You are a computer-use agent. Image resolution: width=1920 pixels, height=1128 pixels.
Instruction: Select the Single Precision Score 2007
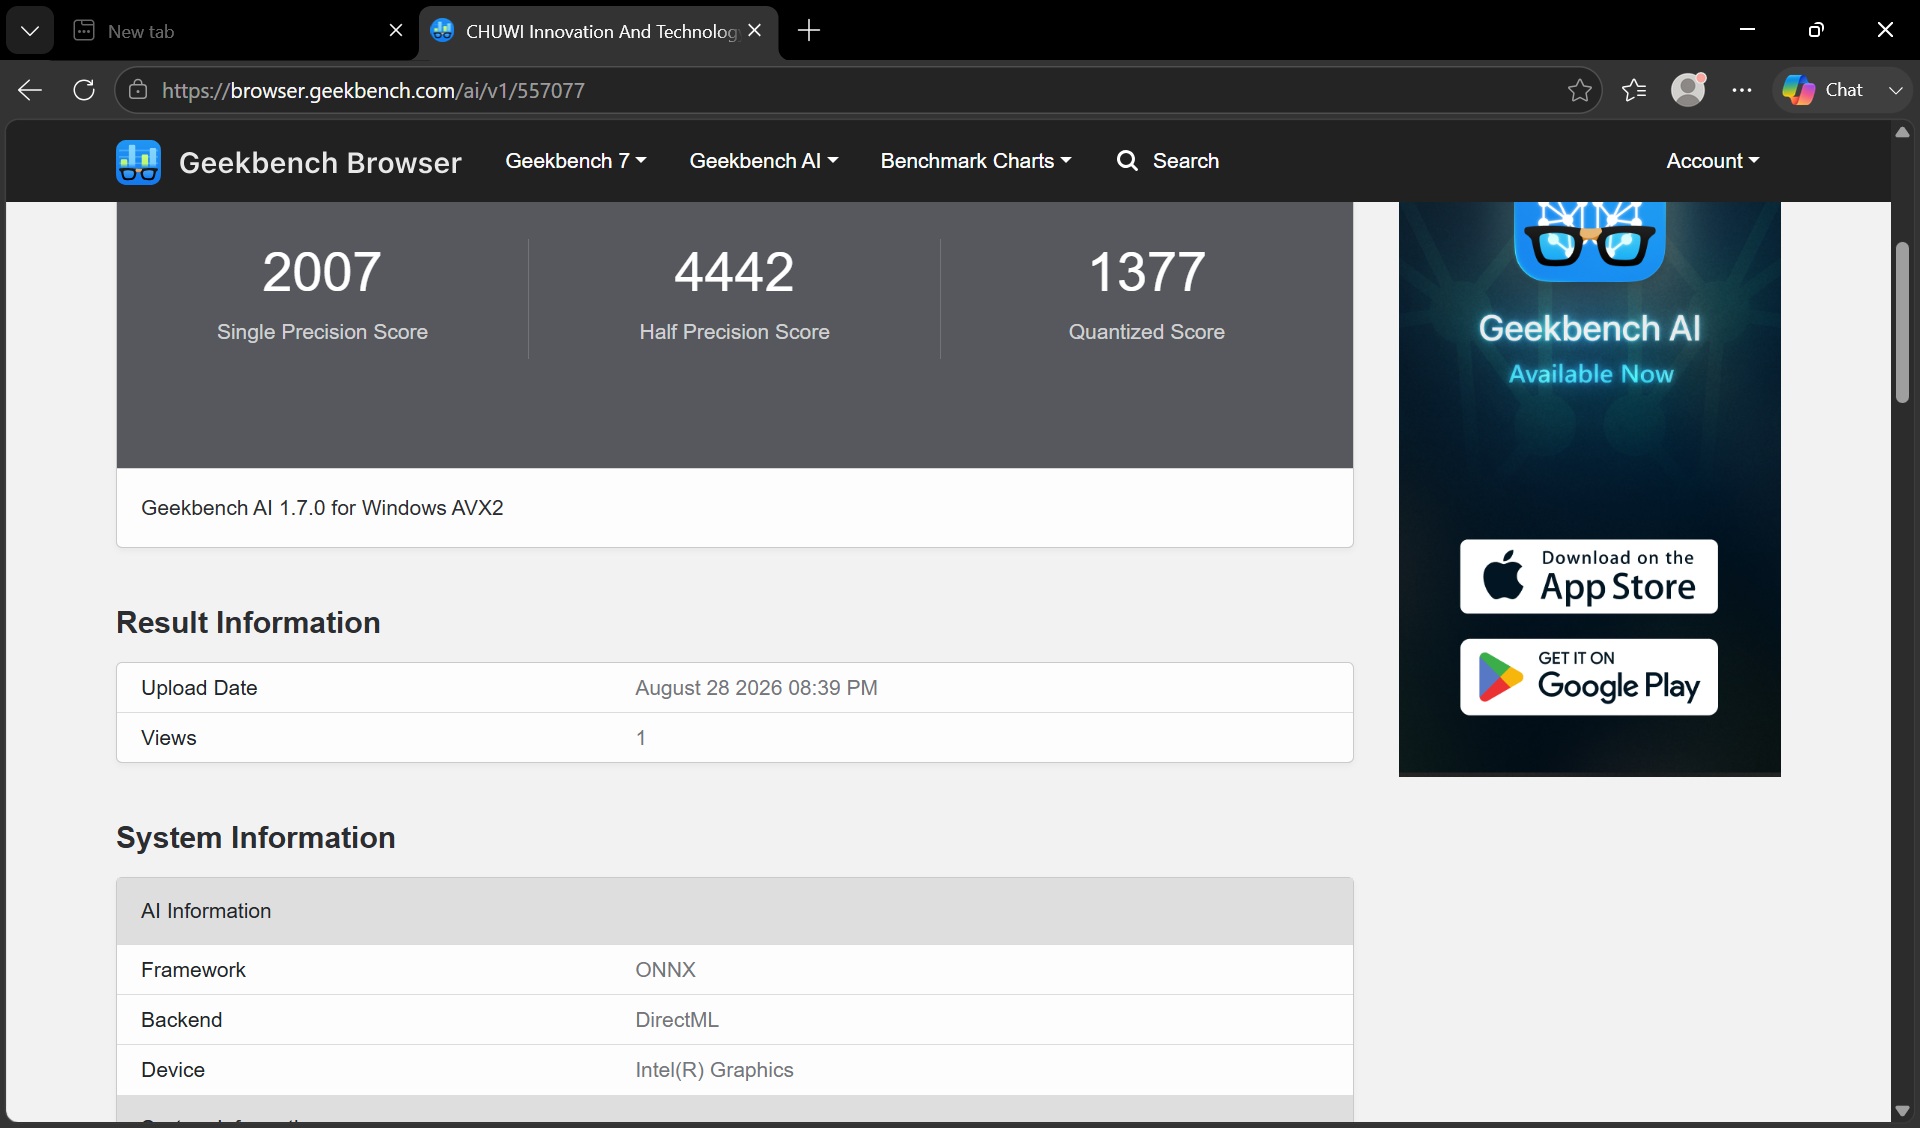pos(322,272)
